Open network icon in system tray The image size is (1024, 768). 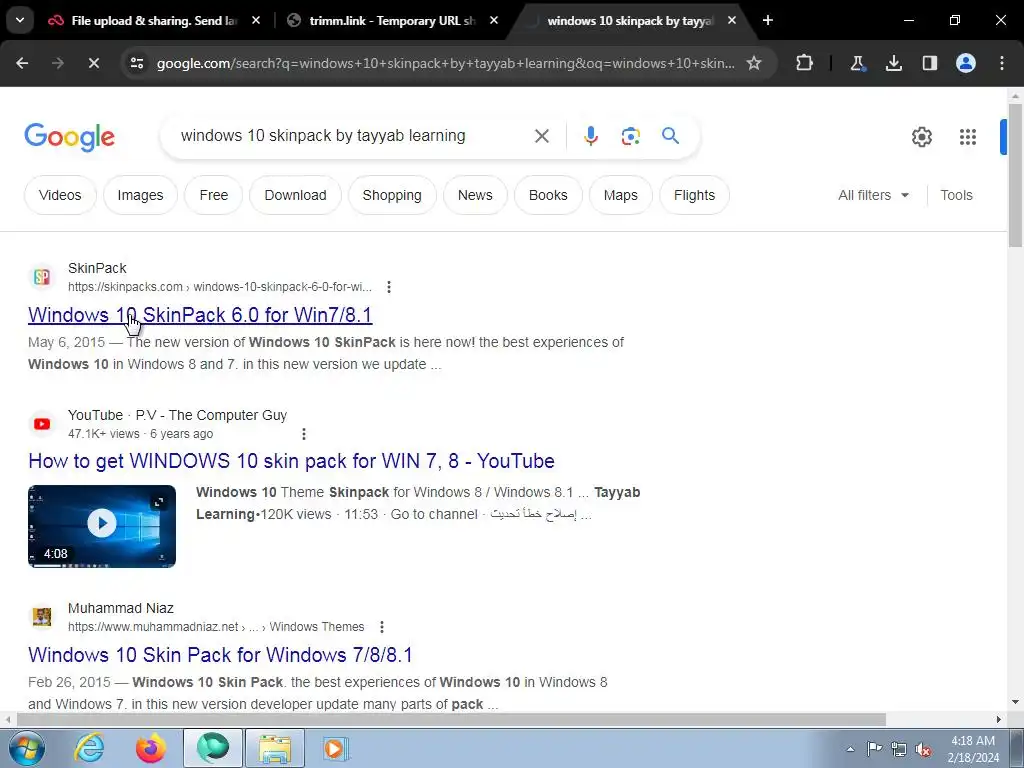tap(899, 749)
